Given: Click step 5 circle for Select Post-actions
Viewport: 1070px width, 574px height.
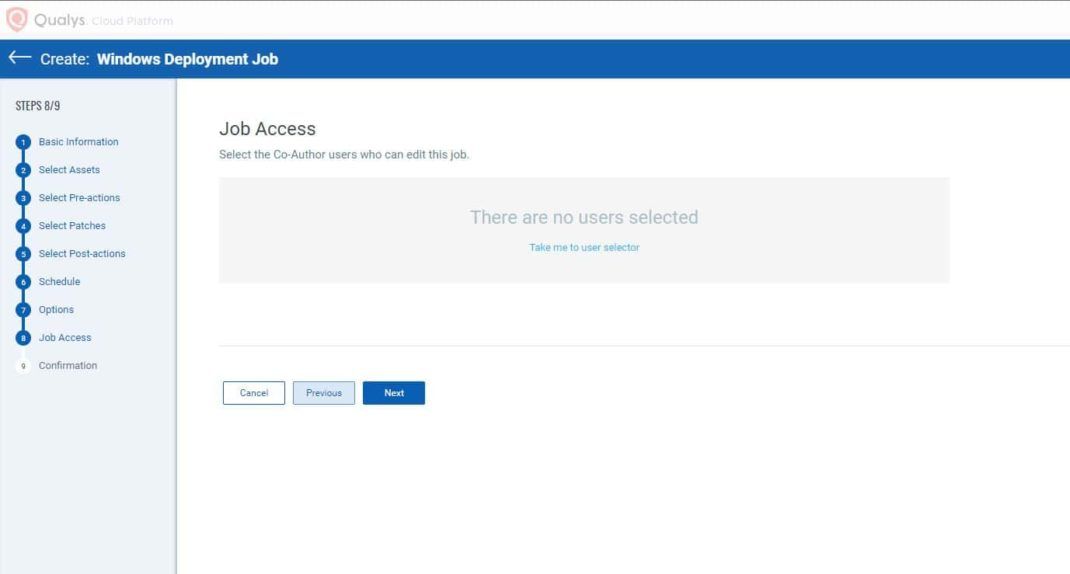Looking at the screenshot, I should 23,254.
